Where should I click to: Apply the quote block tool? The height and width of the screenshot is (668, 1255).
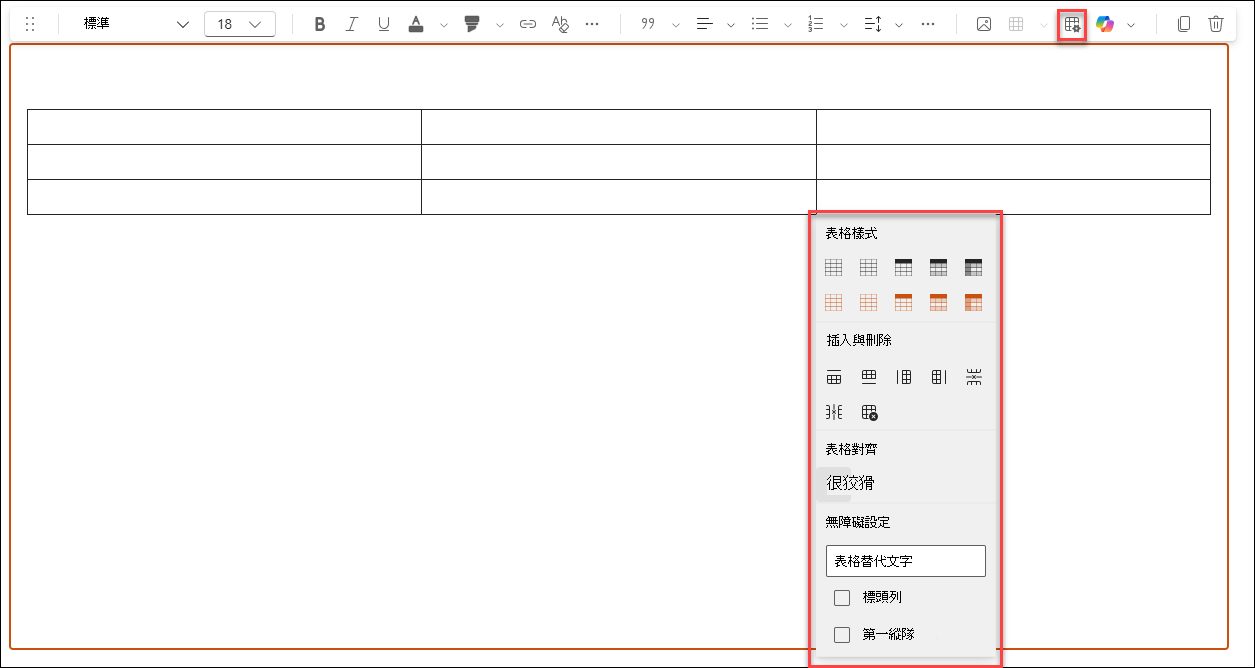click(x=648, y=25)
